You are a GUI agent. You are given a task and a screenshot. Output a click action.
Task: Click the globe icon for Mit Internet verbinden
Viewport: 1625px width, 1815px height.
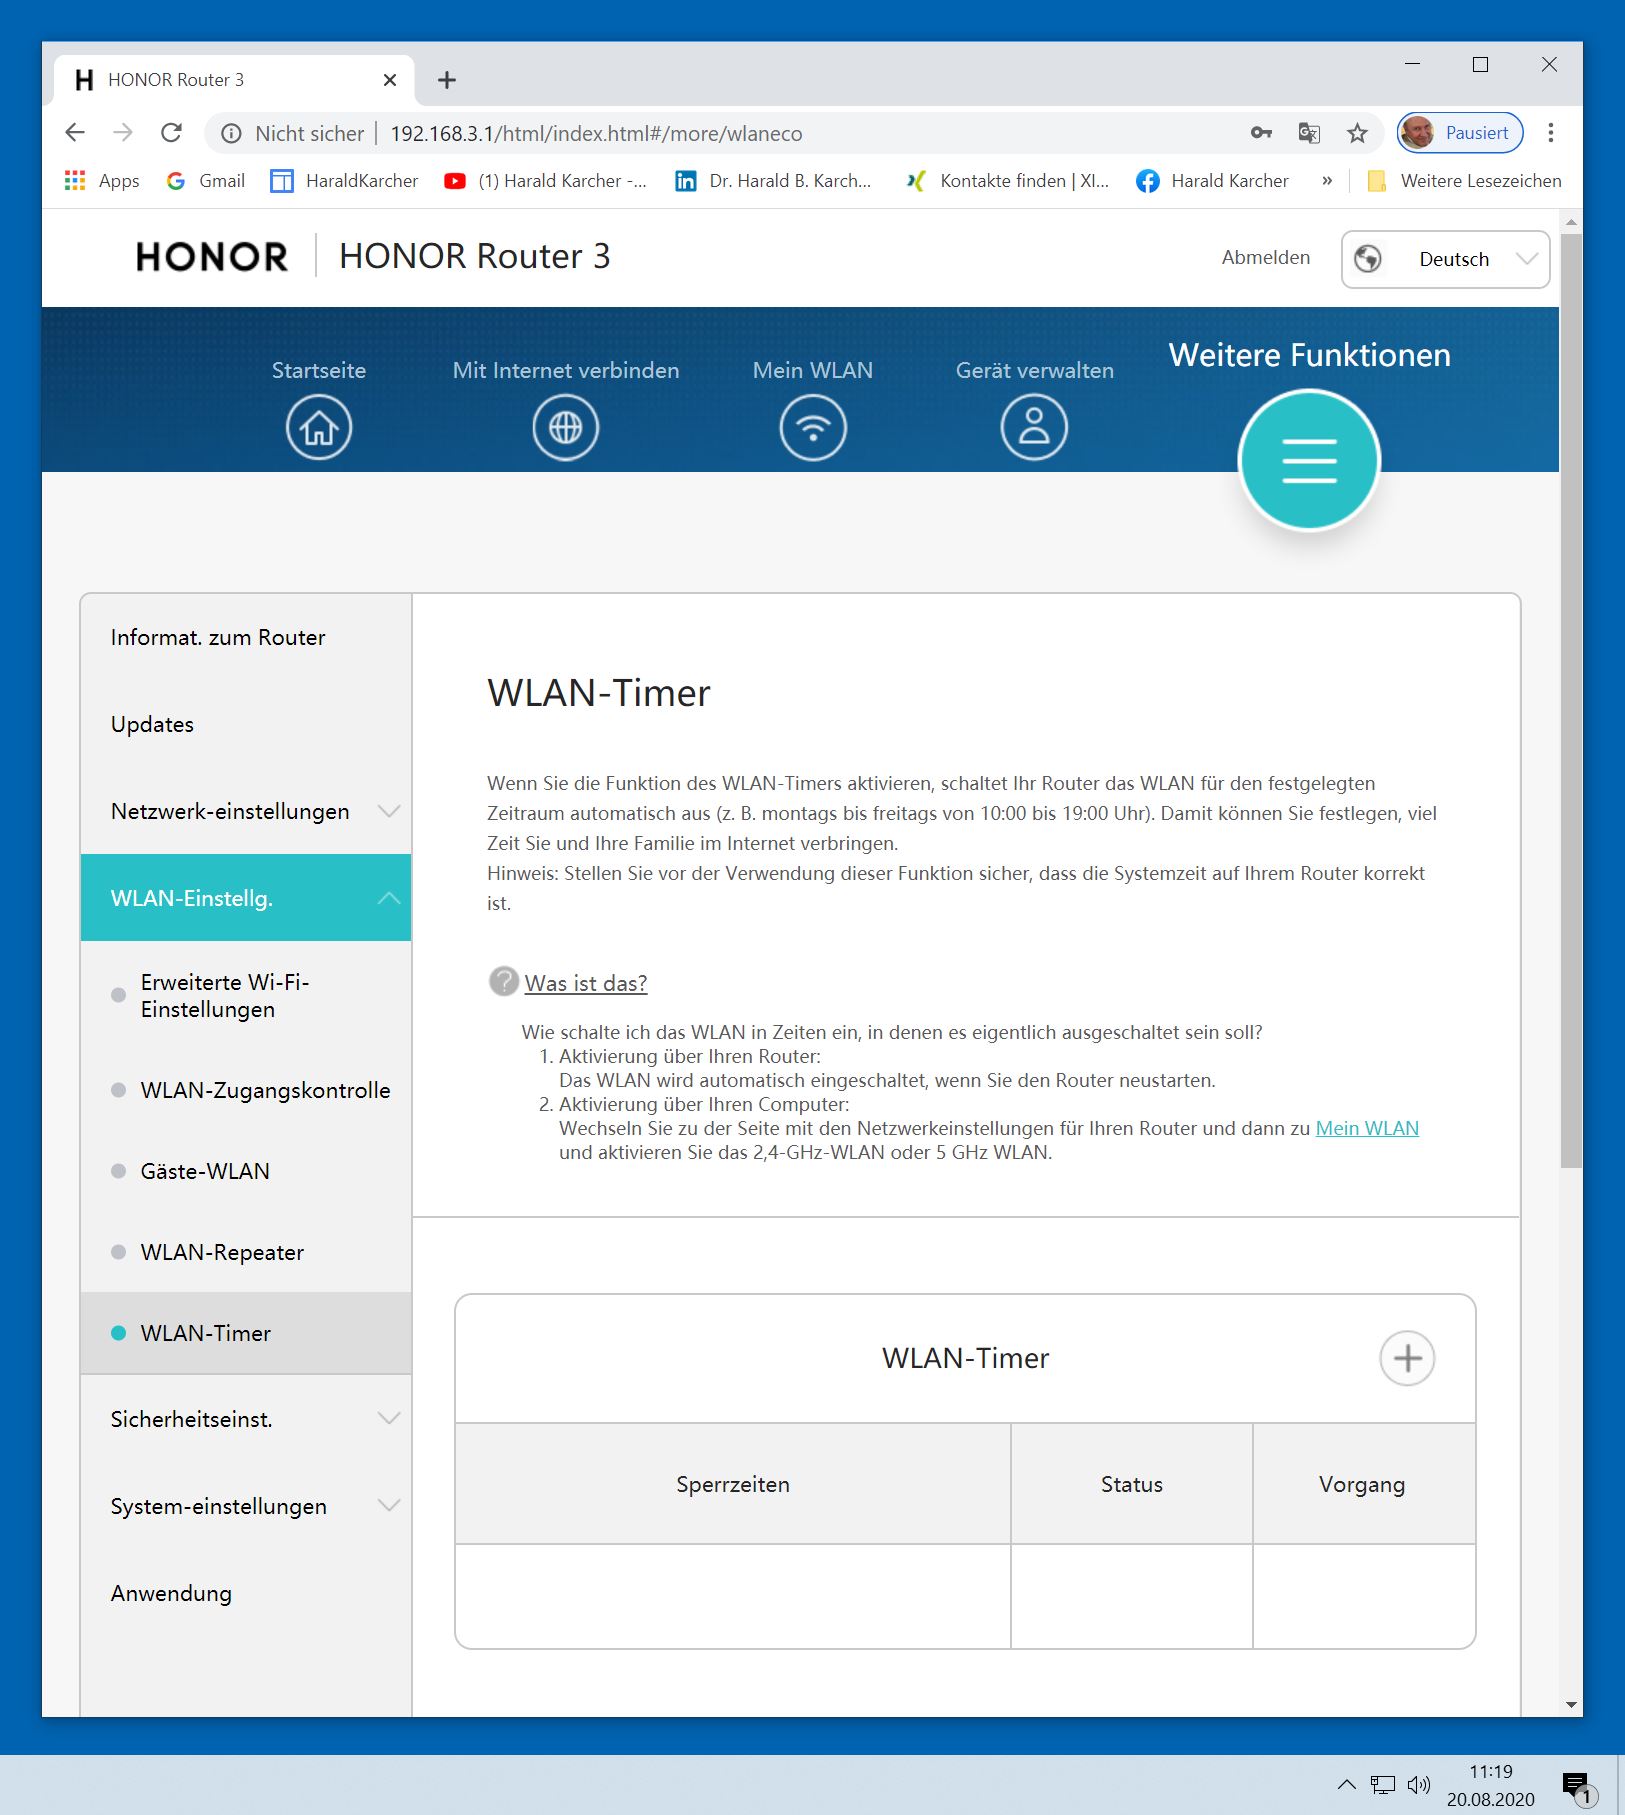[x=566, y=428]
